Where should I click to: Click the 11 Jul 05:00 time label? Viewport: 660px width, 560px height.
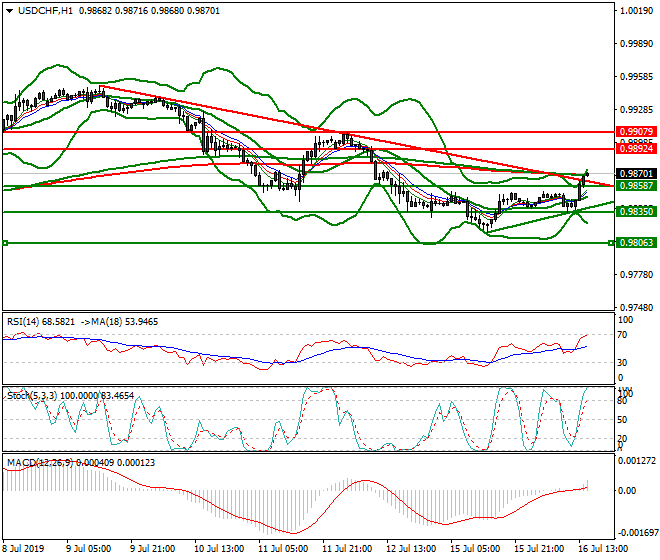[283, 549]
